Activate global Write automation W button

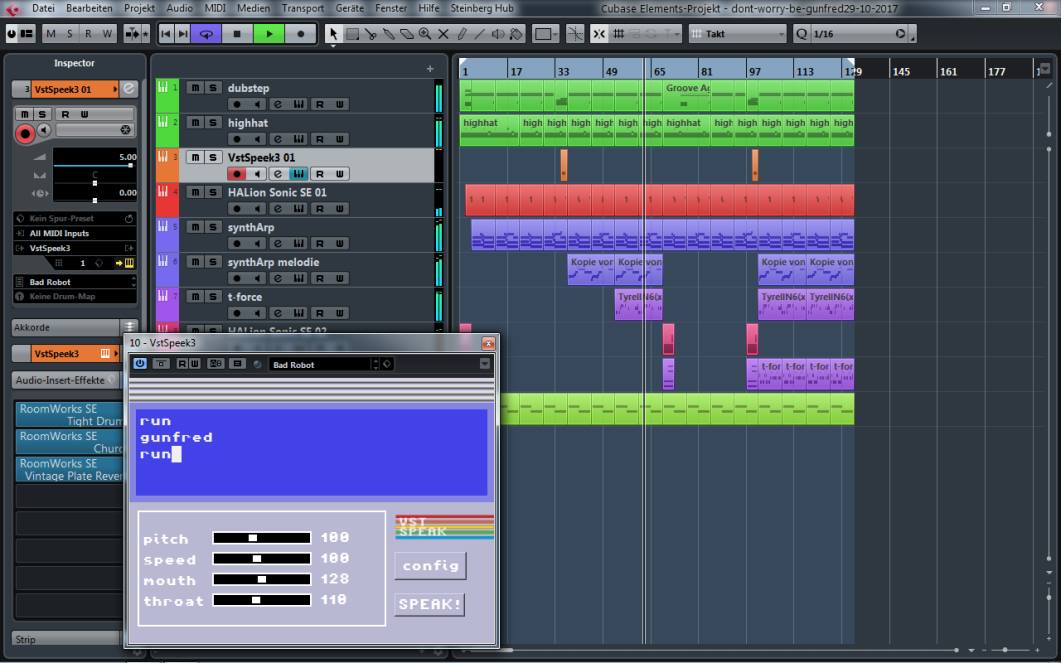coord(107,34)
